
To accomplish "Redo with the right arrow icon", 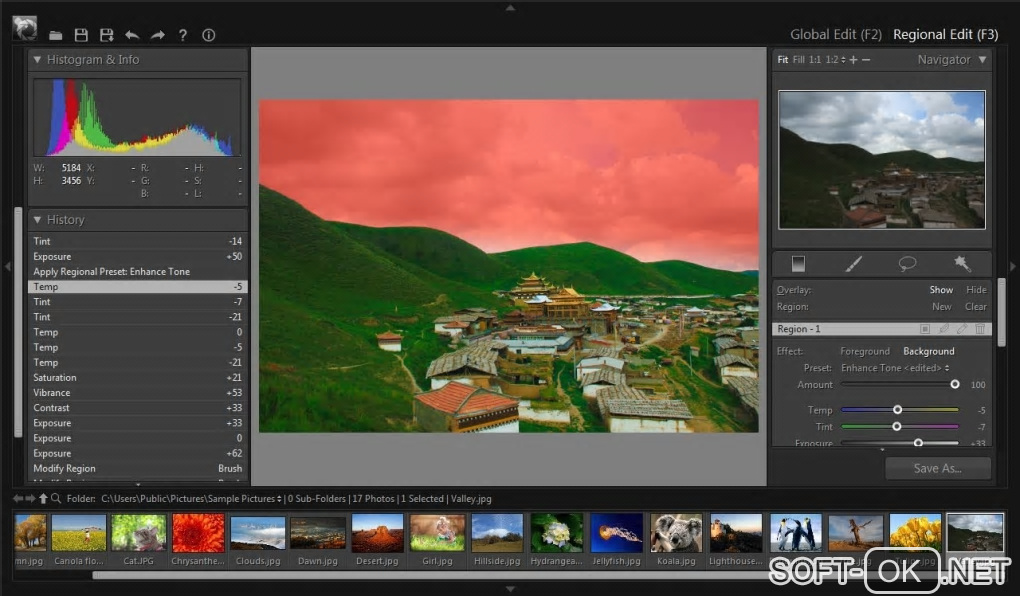I will pyautogui.click(x=158, y=35).
